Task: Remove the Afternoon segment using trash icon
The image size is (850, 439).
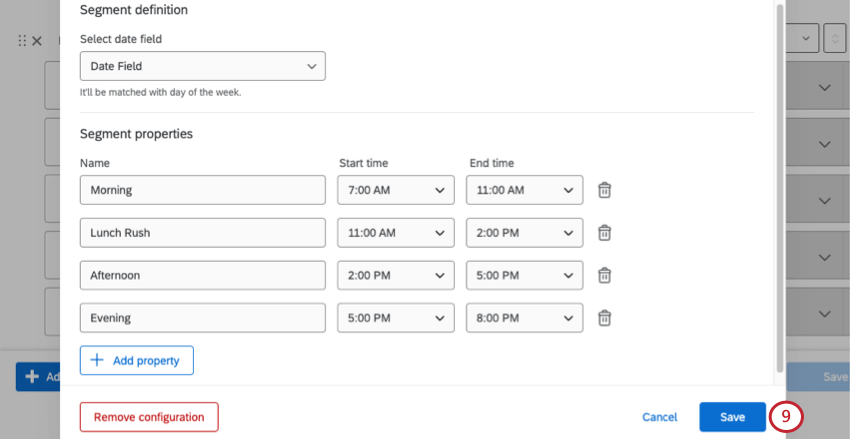Action: pyautogui.click(x=604, y=275)
